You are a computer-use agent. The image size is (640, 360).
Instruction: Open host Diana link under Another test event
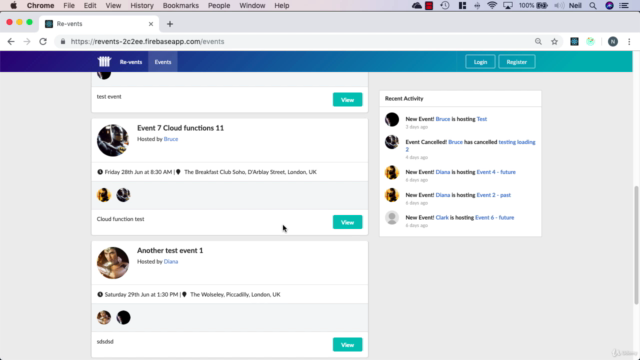171,261
